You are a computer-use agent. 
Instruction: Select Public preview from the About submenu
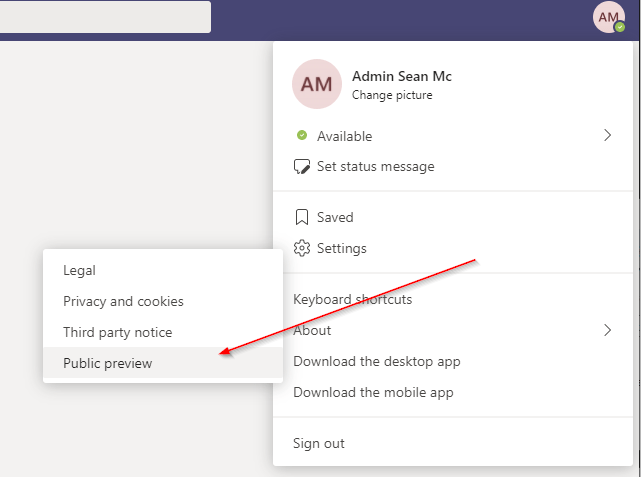(108, 363)
